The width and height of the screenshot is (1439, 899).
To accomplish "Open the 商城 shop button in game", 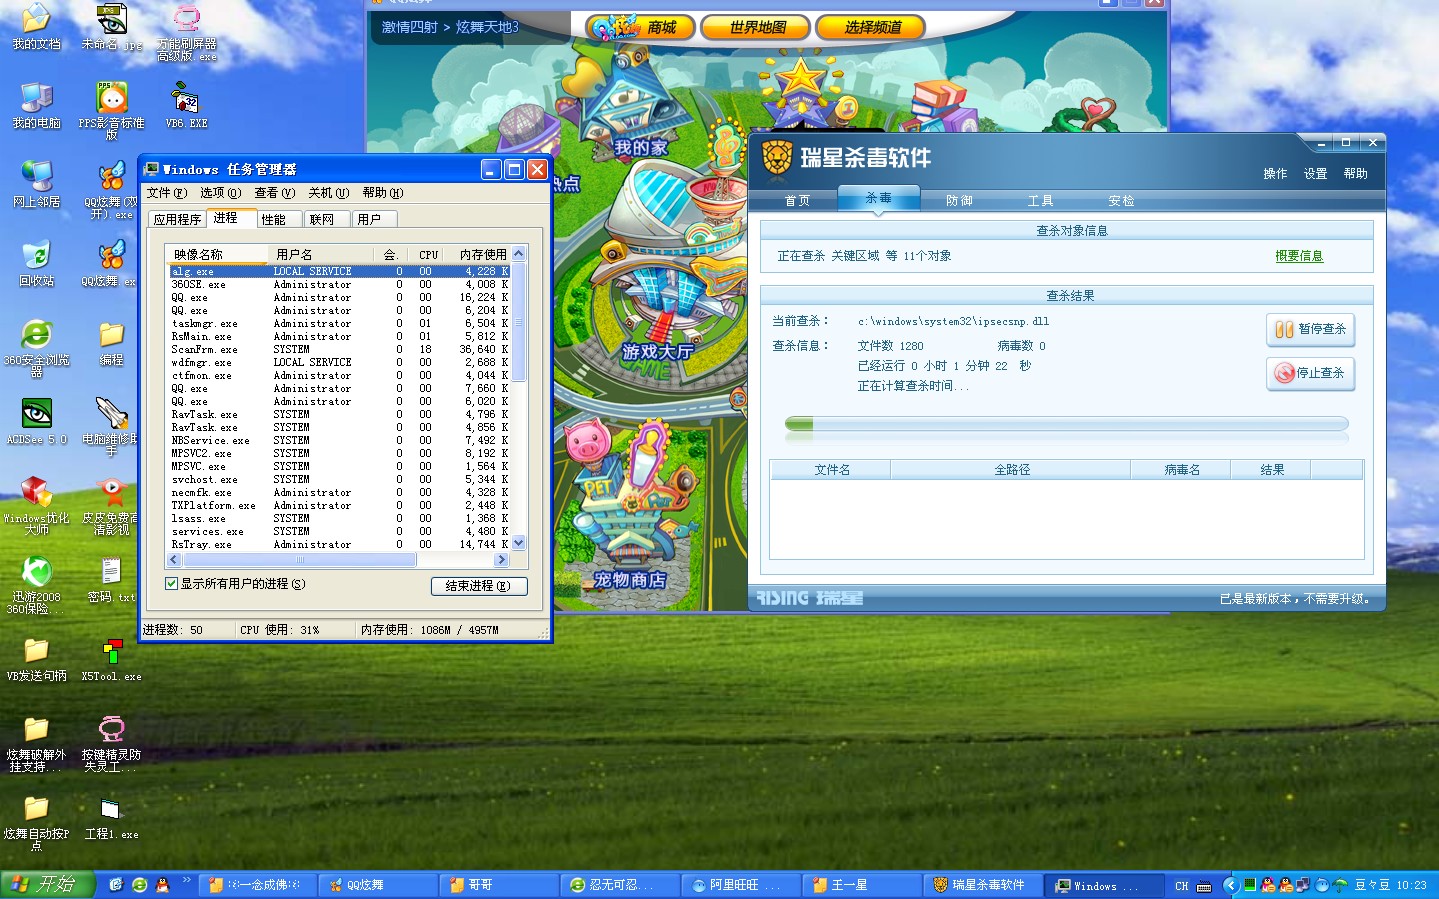I will (640, 27).
